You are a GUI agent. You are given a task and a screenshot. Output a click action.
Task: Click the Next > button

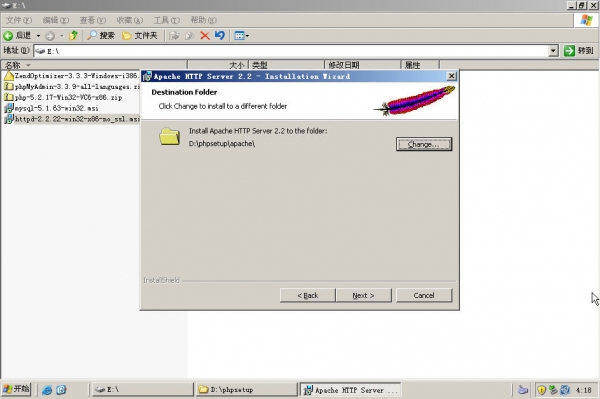tap(363, 295)
